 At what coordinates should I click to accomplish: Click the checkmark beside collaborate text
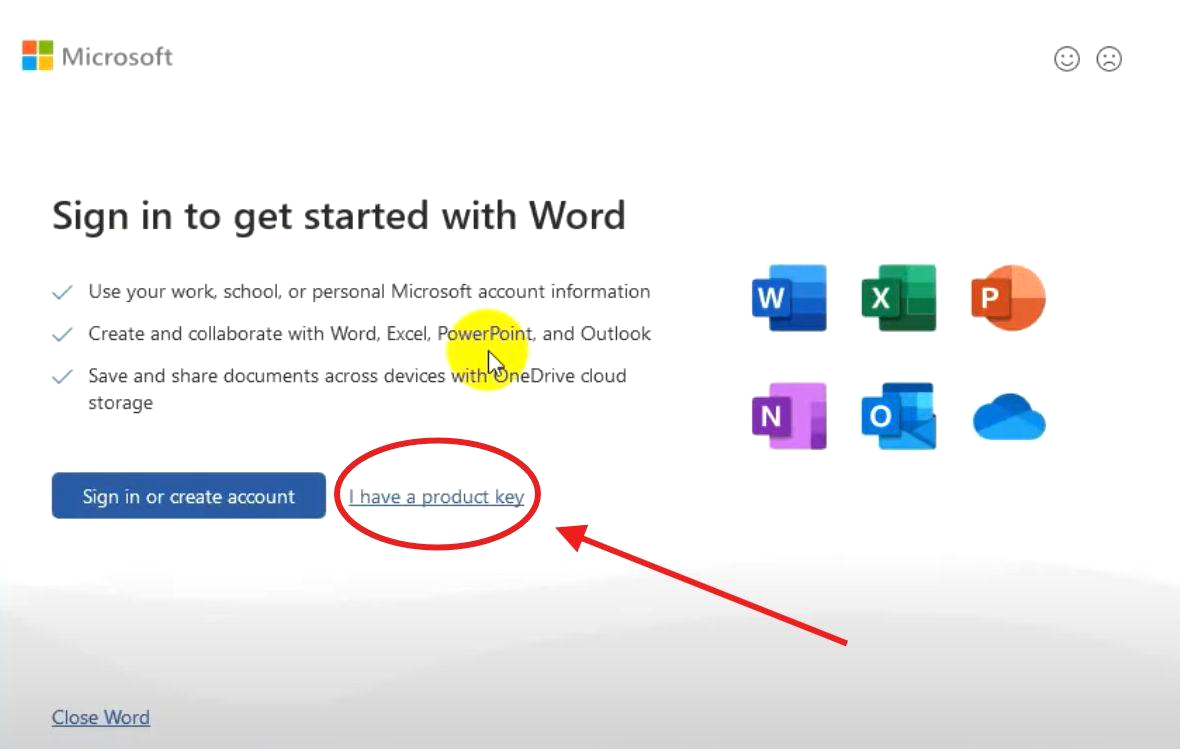[62, 332]
